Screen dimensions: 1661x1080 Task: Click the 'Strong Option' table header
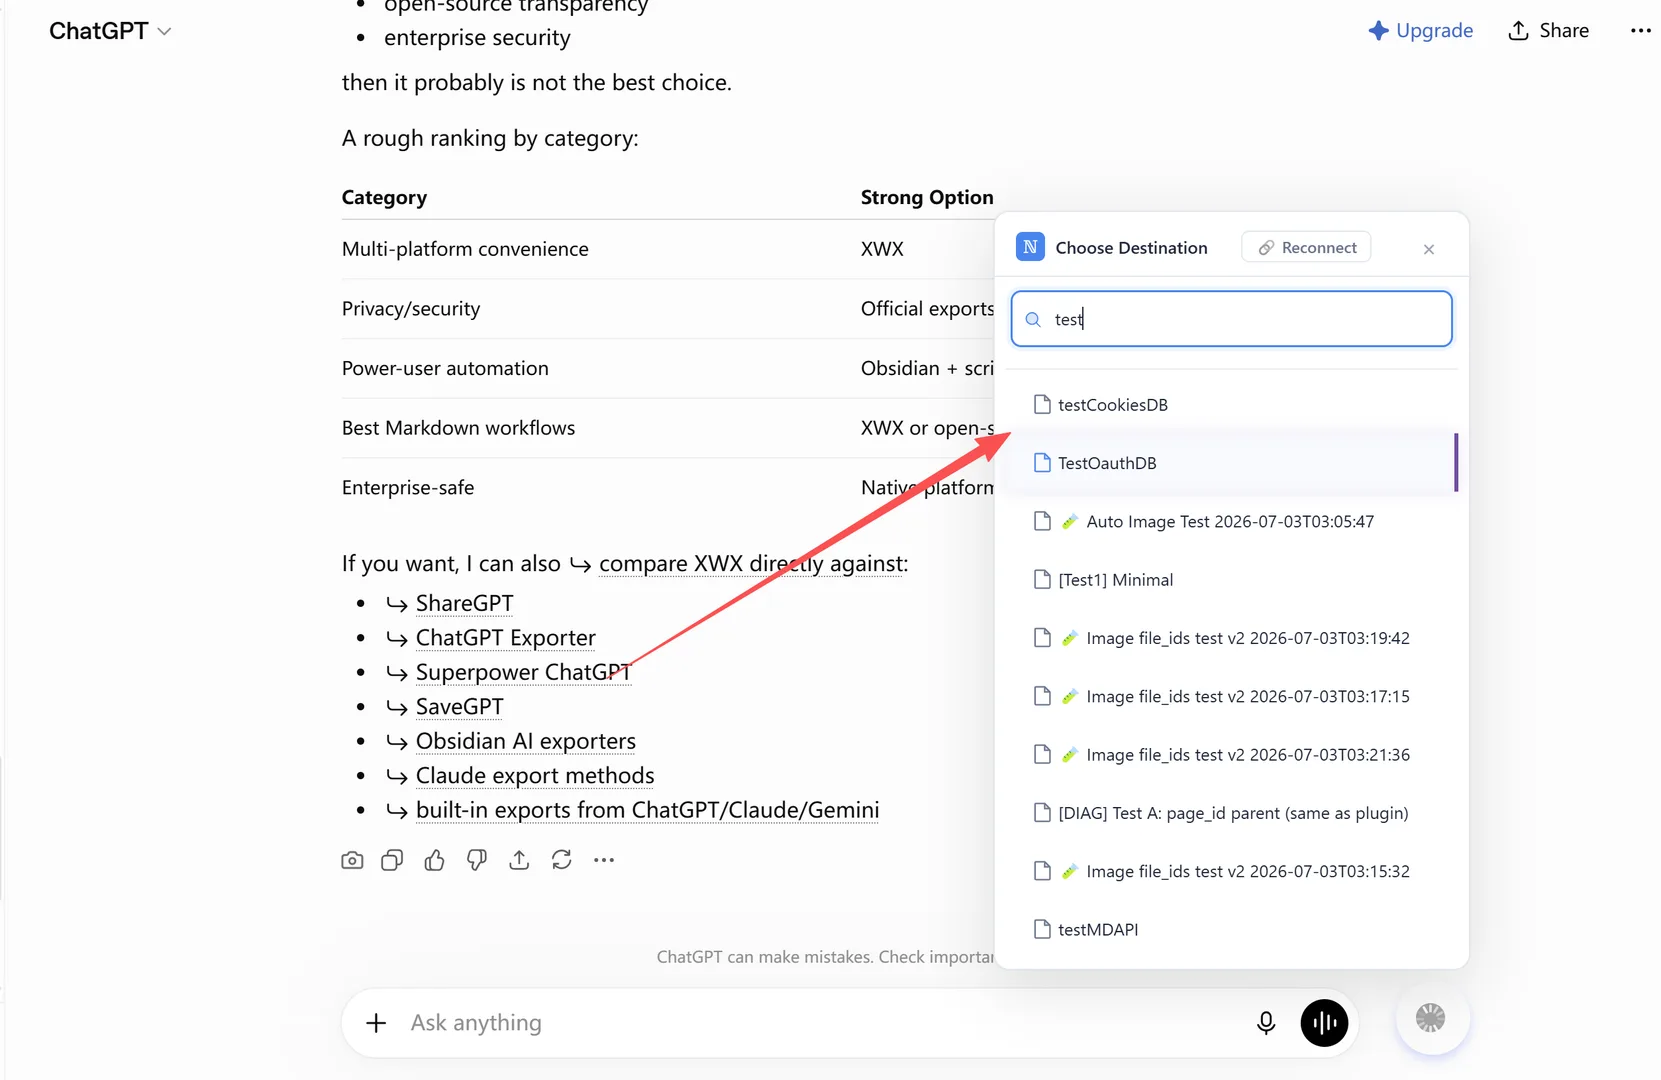pyautogui.click(x=927, y=197)
